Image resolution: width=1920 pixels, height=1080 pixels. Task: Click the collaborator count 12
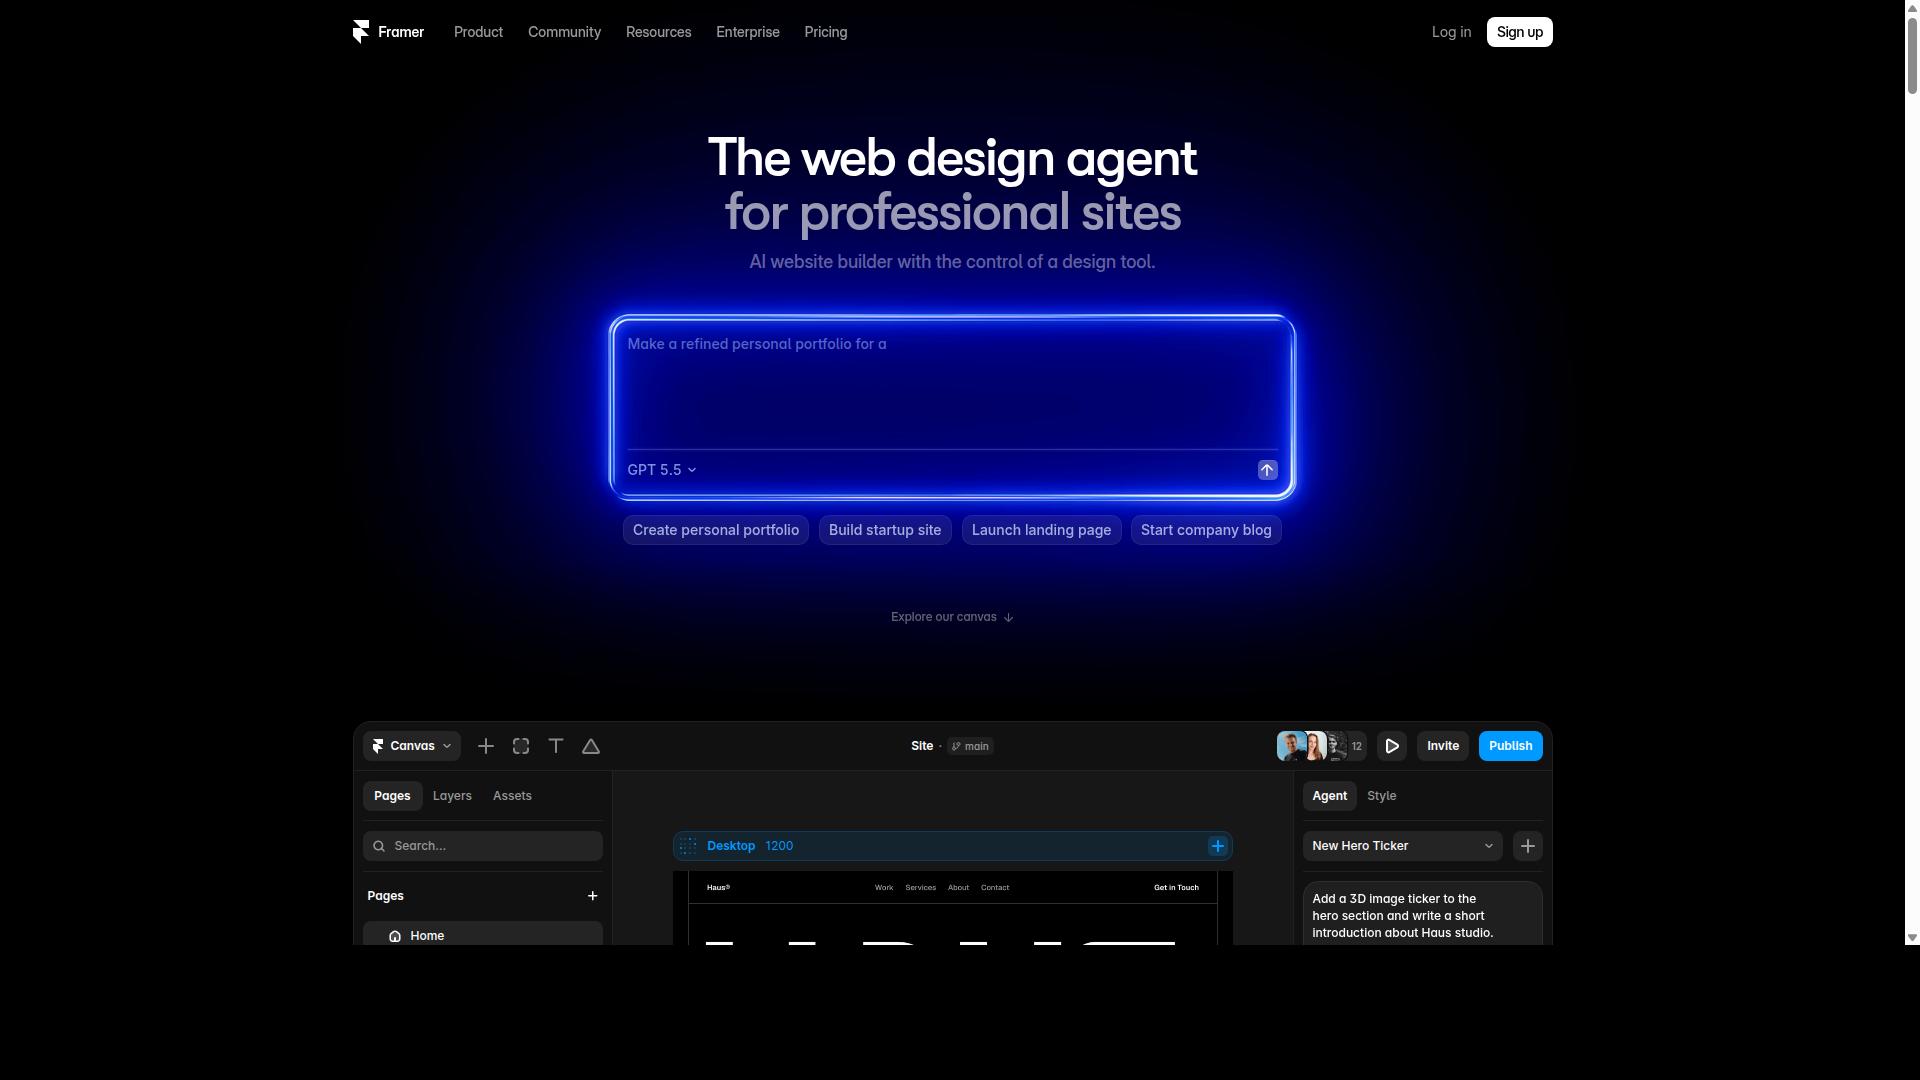pyautogui.click(x=1357, y=746)
